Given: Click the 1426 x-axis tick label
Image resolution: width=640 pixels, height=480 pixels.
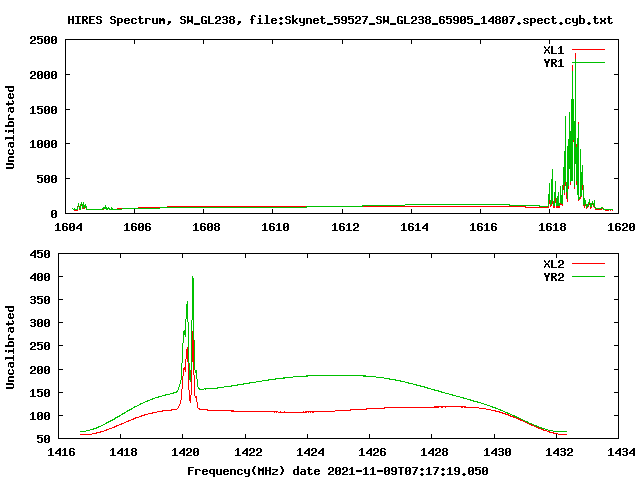Looking at the screenshot, I should 372,452.
